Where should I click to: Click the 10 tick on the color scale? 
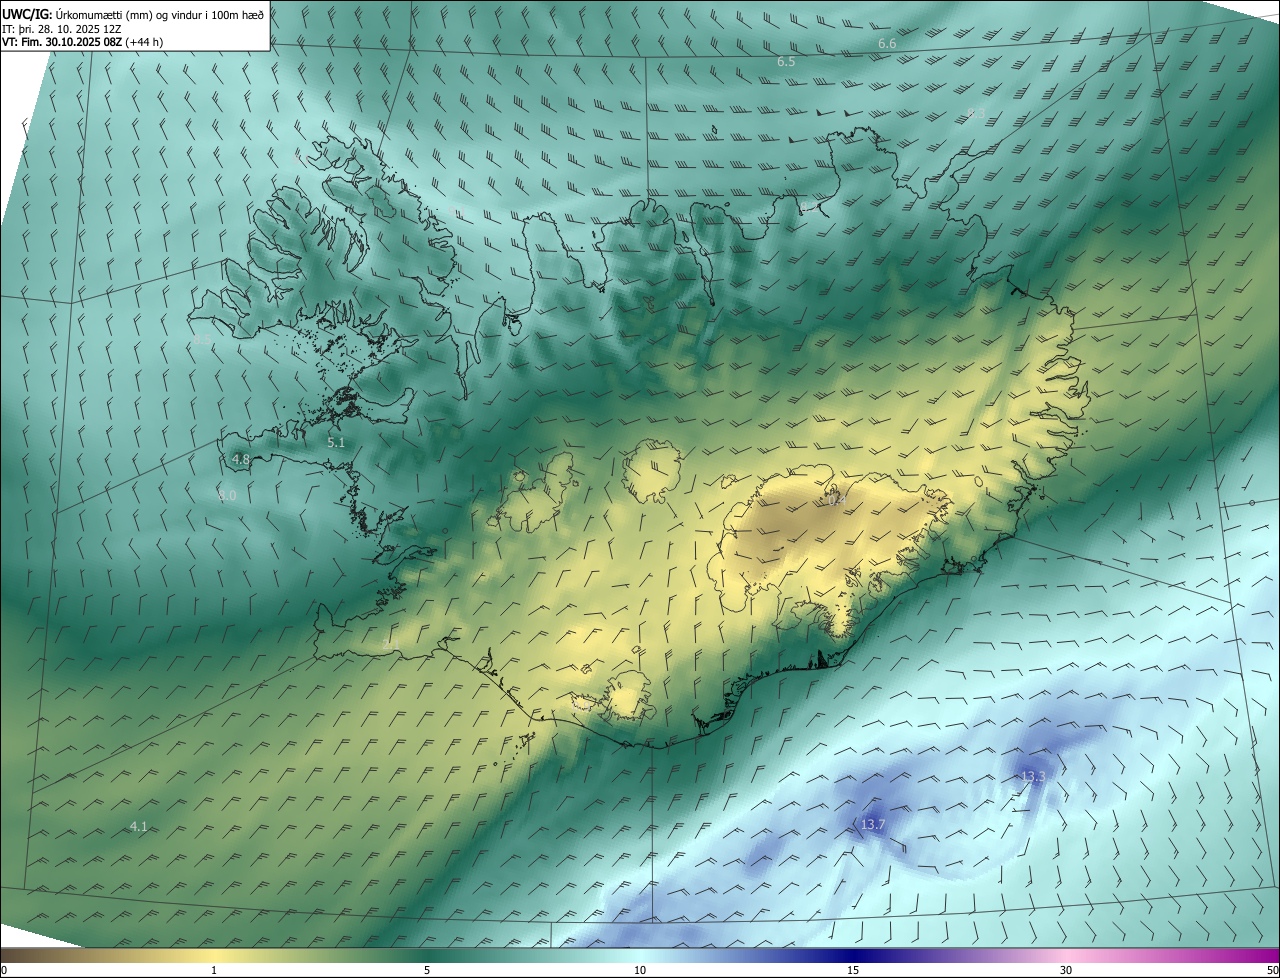pos(640,970)
